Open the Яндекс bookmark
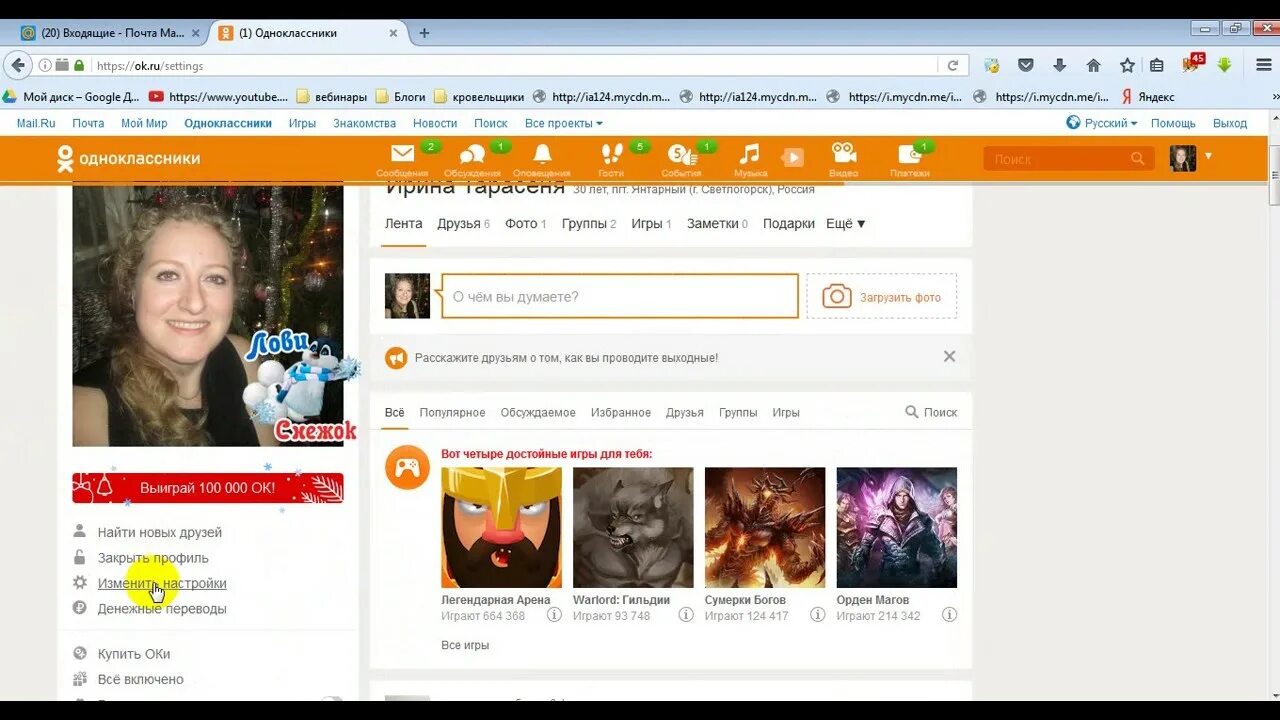 click(x=1147, y=97)
